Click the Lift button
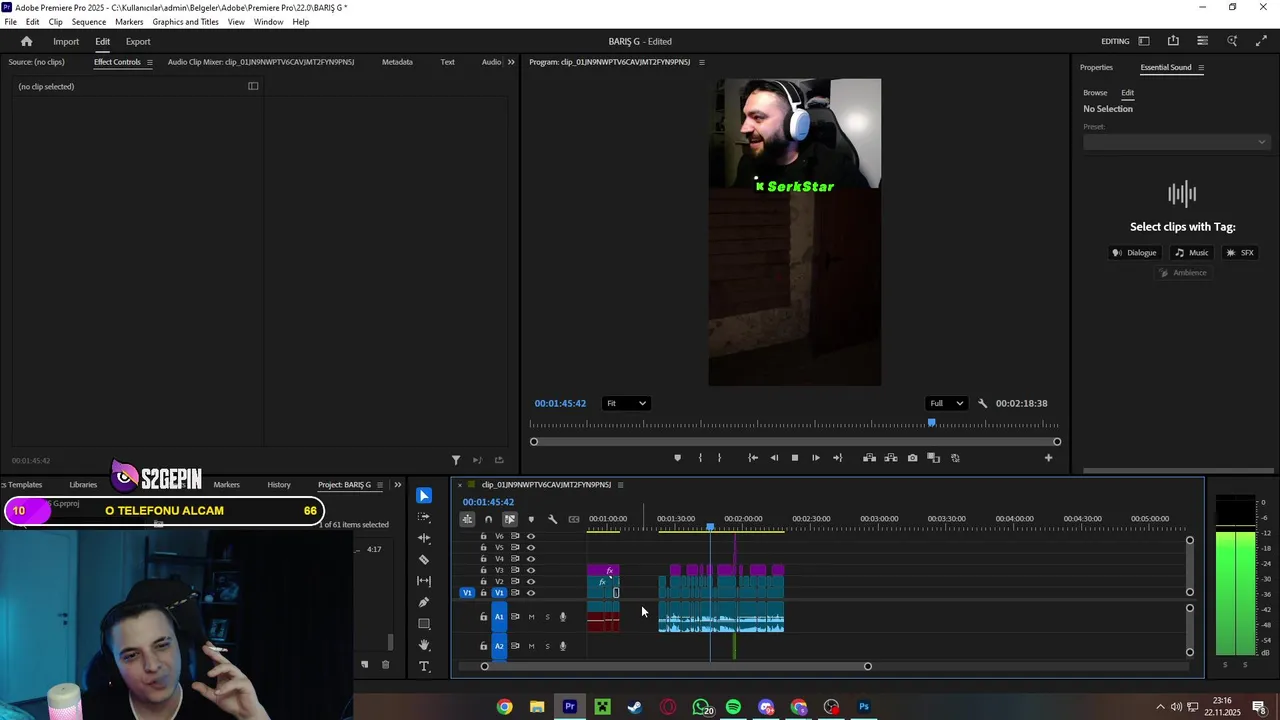1280x720 pixels. tap(869, 458)
